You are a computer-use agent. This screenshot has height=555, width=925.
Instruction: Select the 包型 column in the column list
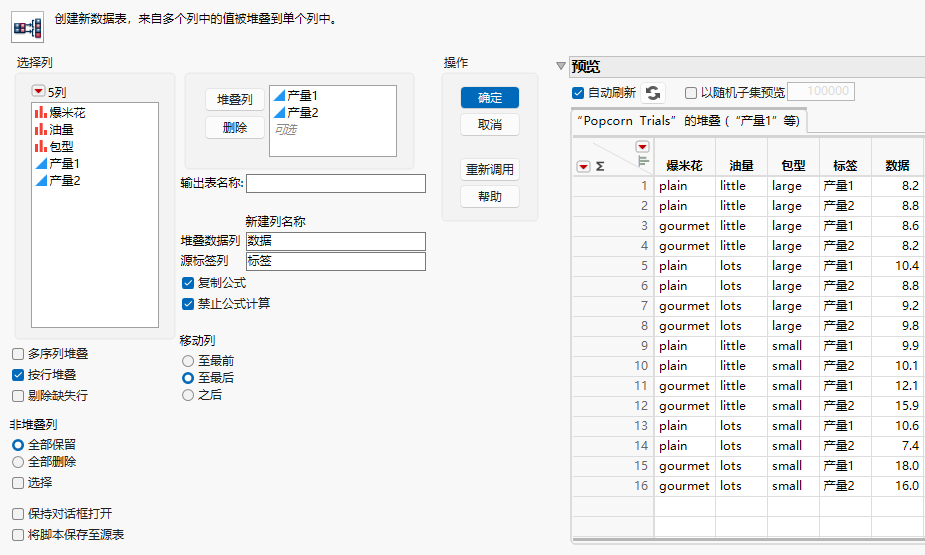(x=54, y=146)
